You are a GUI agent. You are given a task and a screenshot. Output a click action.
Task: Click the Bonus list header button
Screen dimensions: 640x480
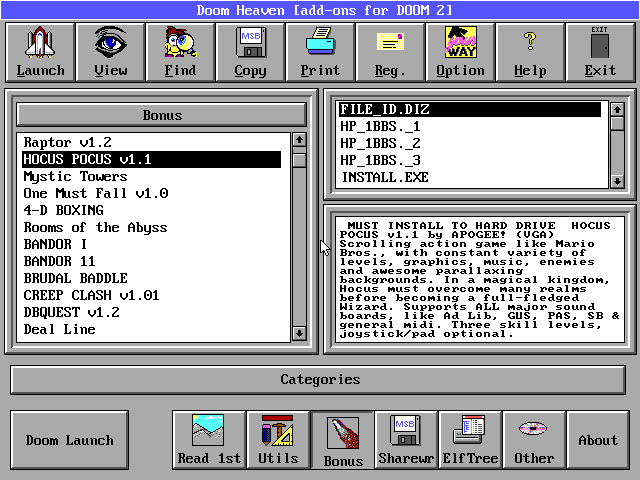point(162,115)
